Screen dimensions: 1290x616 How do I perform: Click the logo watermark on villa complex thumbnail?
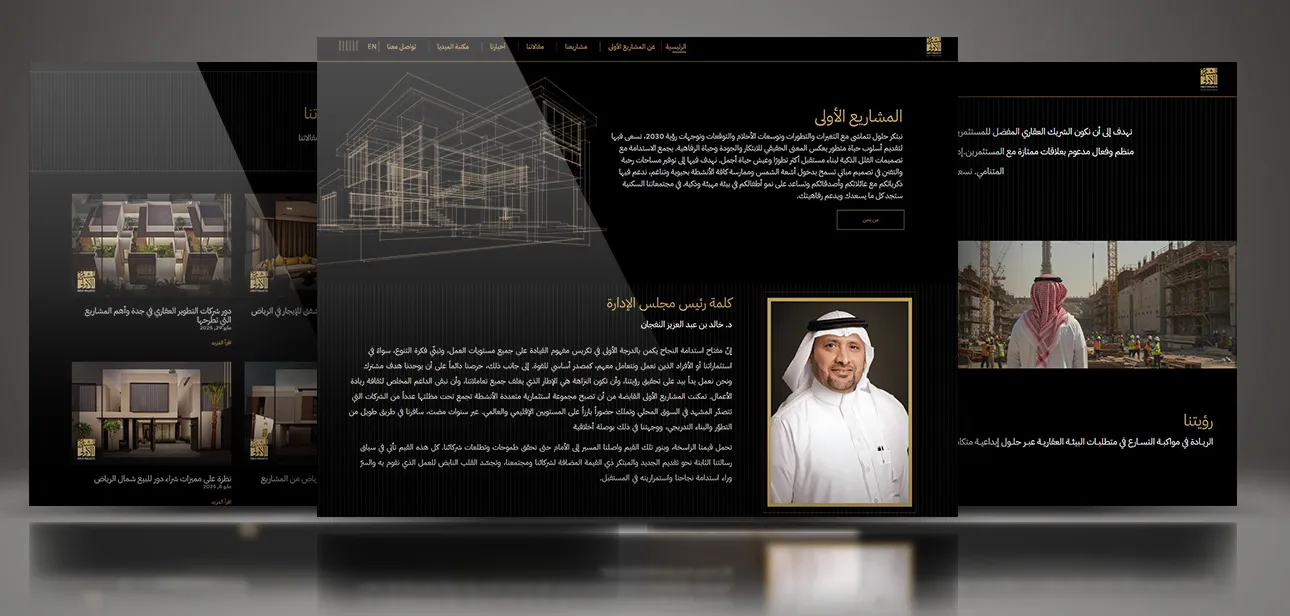tap(86, 280)
